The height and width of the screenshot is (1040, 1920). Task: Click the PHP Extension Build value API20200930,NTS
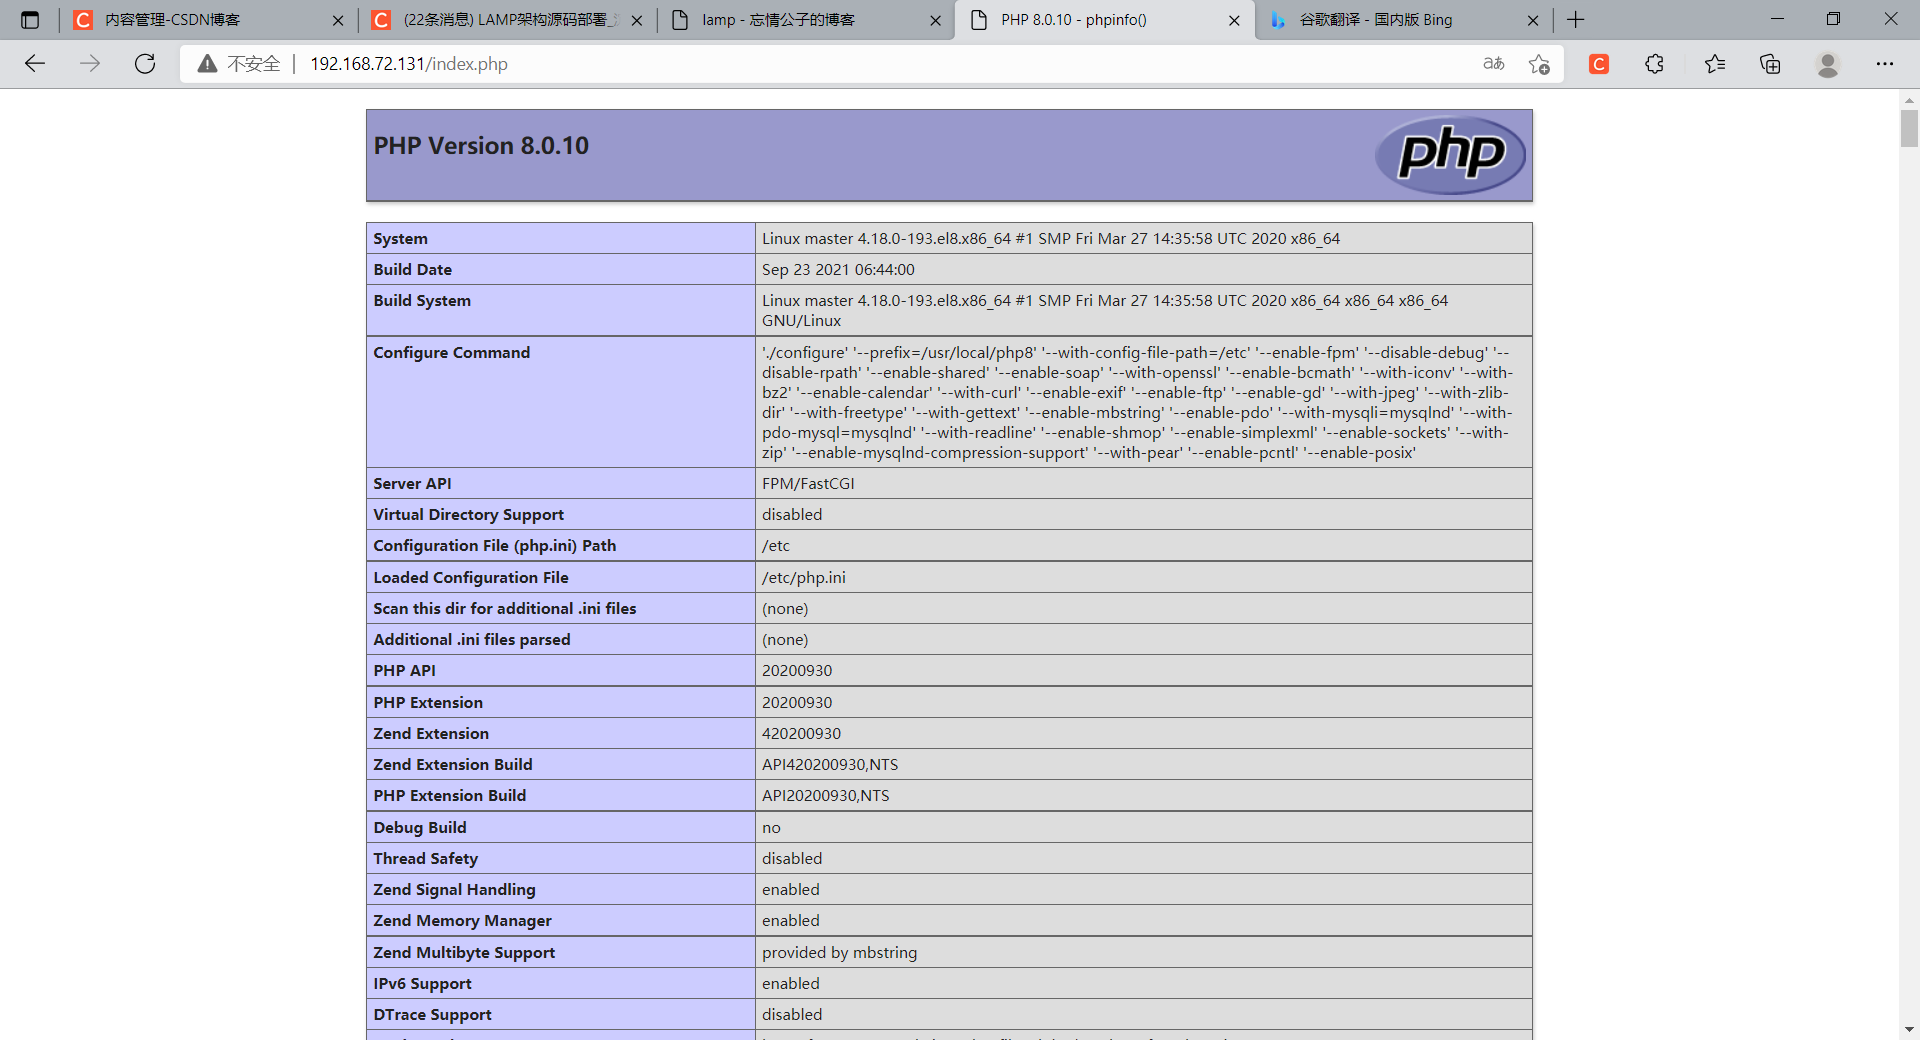[x=825, y=796]
